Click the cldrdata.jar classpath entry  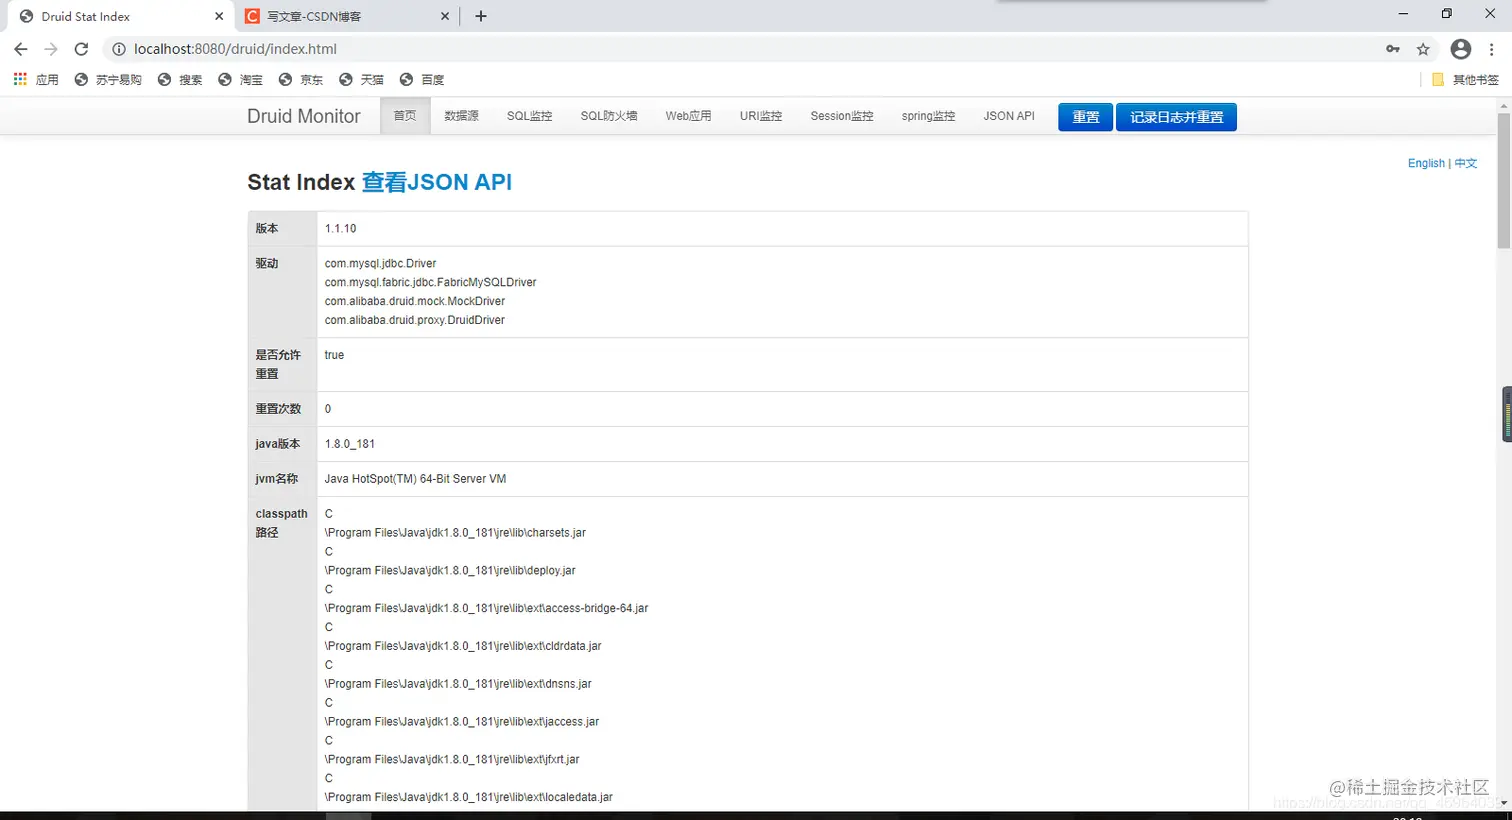[x=463, y=646]
